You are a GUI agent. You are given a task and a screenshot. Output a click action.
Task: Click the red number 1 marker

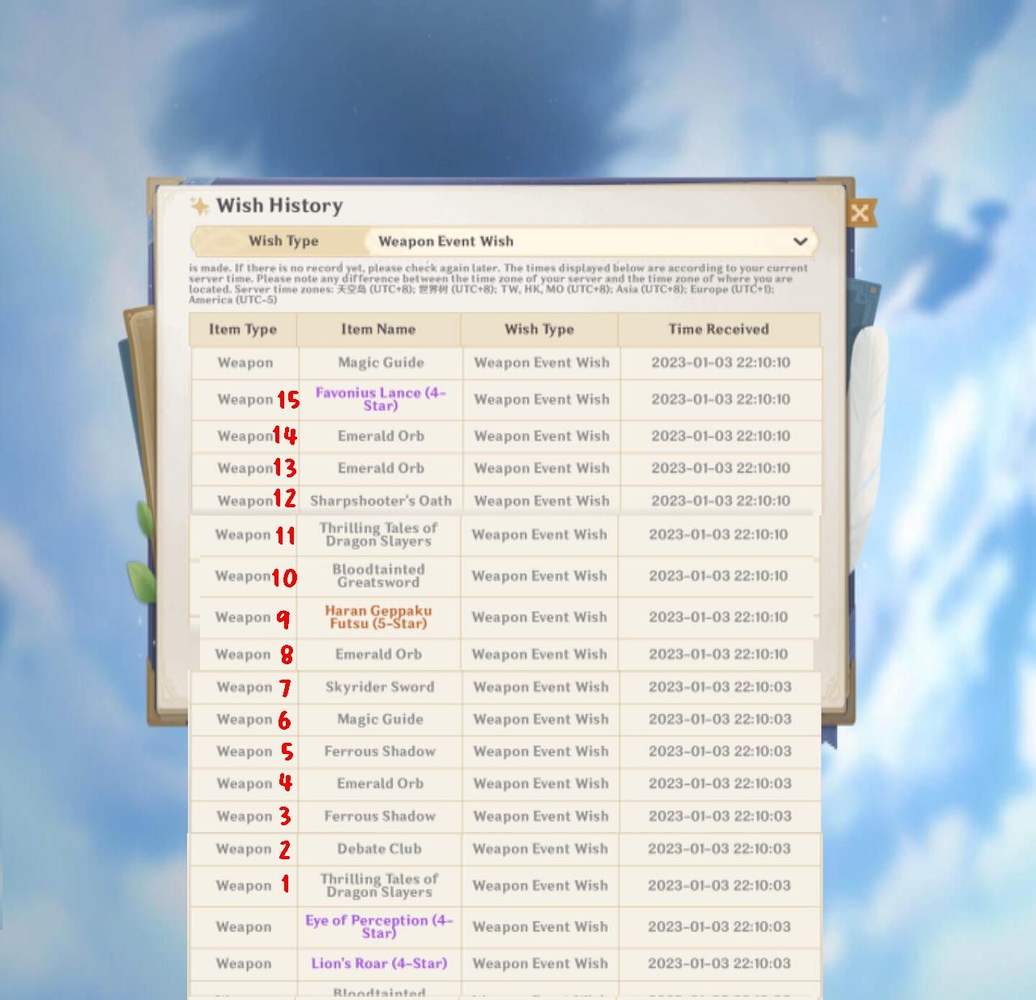click(x=284, y=884)
